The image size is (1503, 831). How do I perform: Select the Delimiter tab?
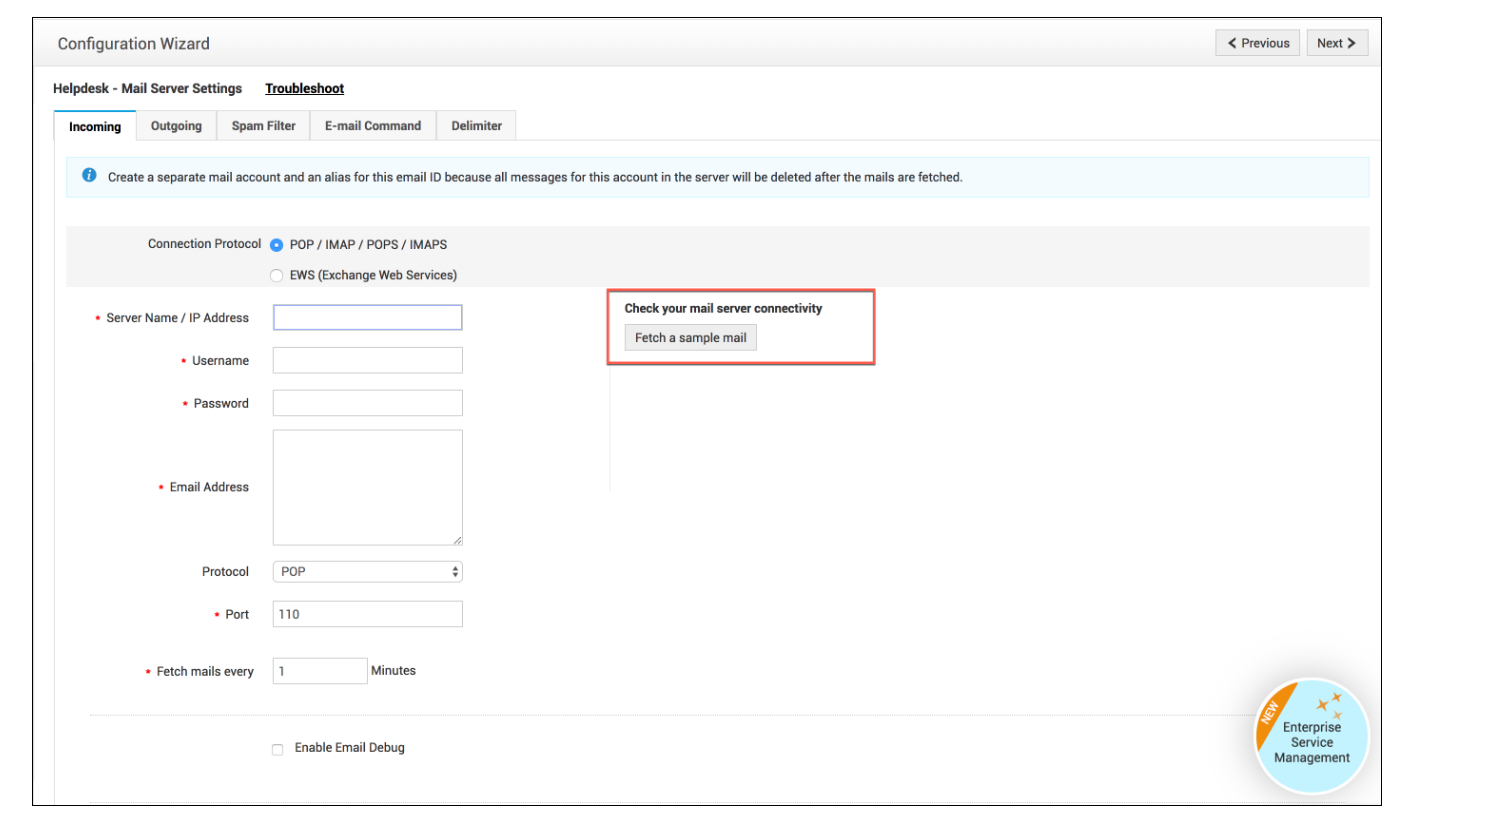click(476, 126)
